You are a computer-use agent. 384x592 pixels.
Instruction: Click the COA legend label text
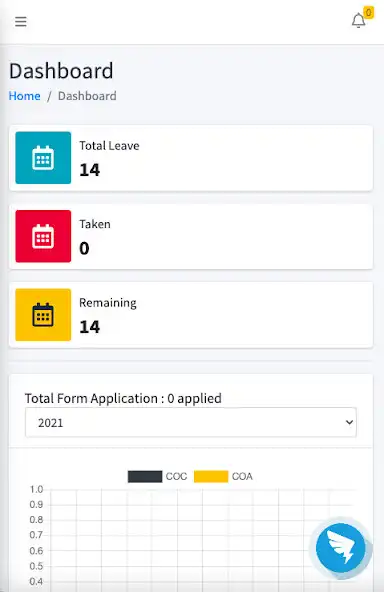click(242, 476)
